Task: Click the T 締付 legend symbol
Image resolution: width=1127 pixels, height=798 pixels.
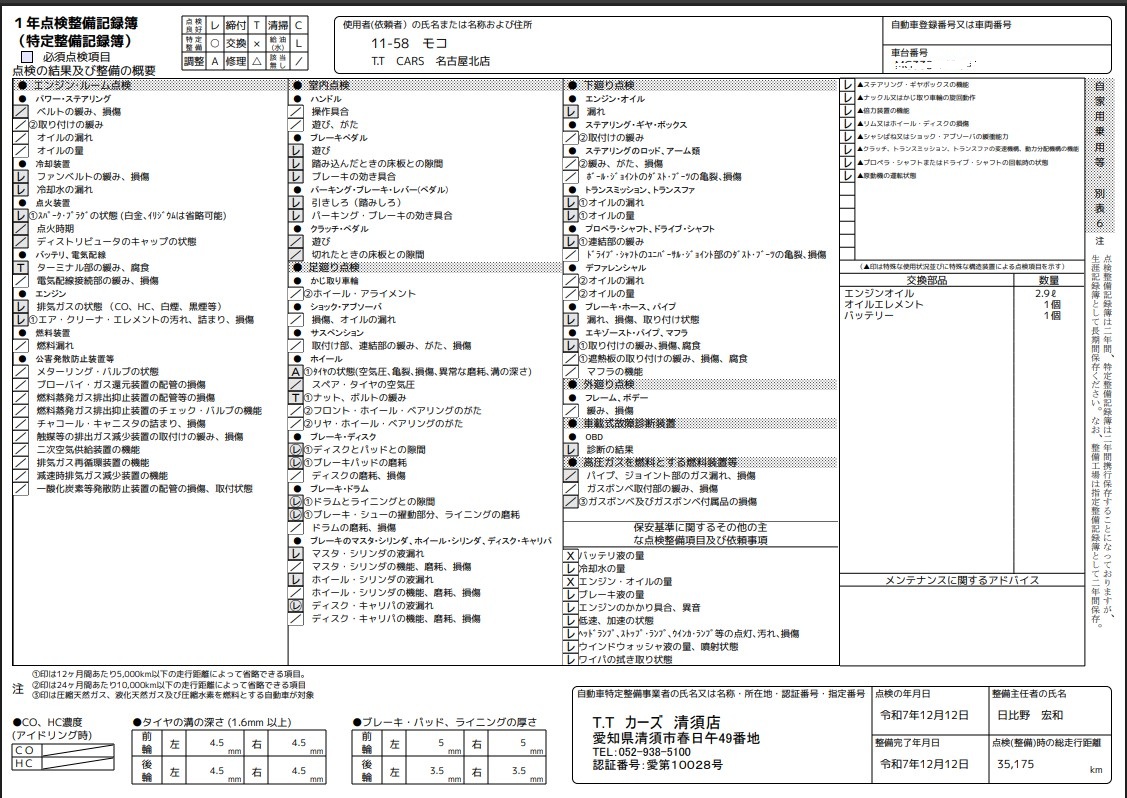Action: [x=256, y=25]
